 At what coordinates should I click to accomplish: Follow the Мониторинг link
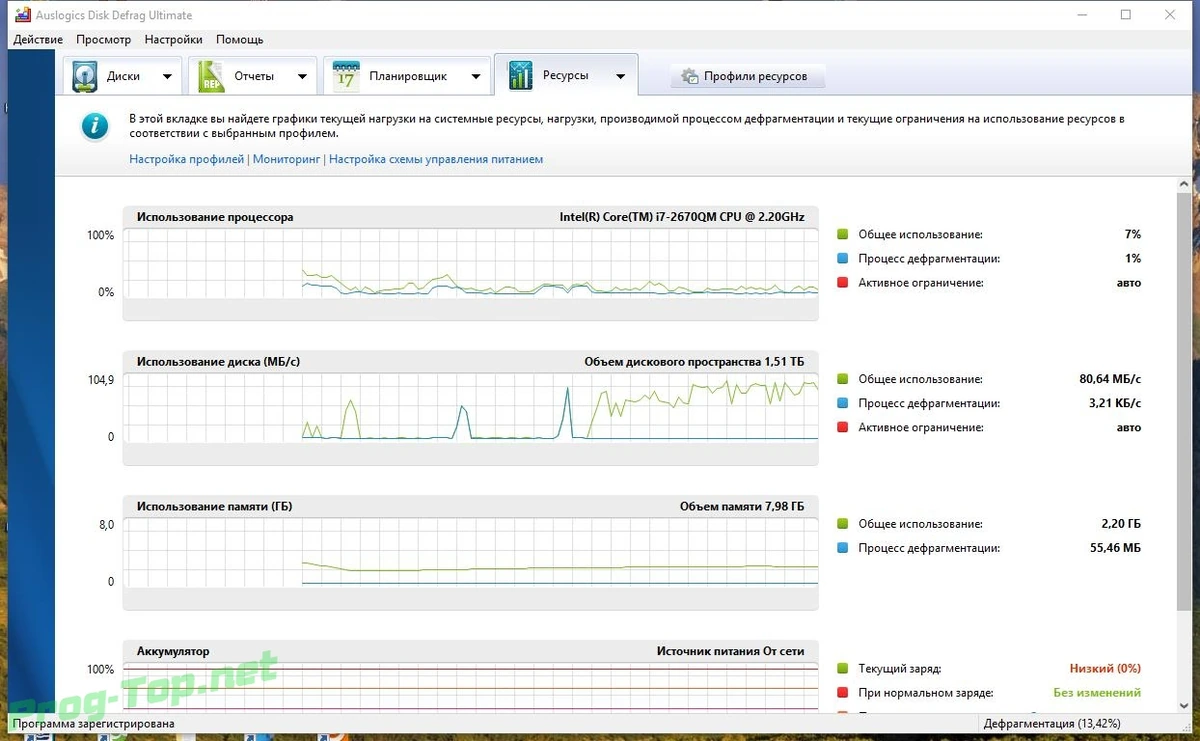pos(287,159)
